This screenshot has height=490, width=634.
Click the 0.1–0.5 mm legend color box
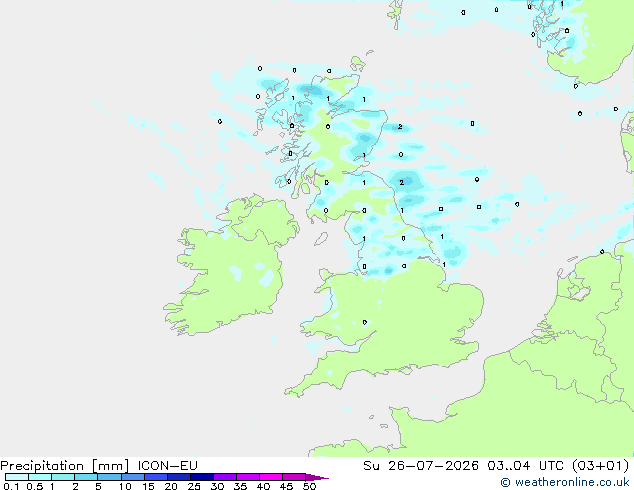[x=17, y=477]
